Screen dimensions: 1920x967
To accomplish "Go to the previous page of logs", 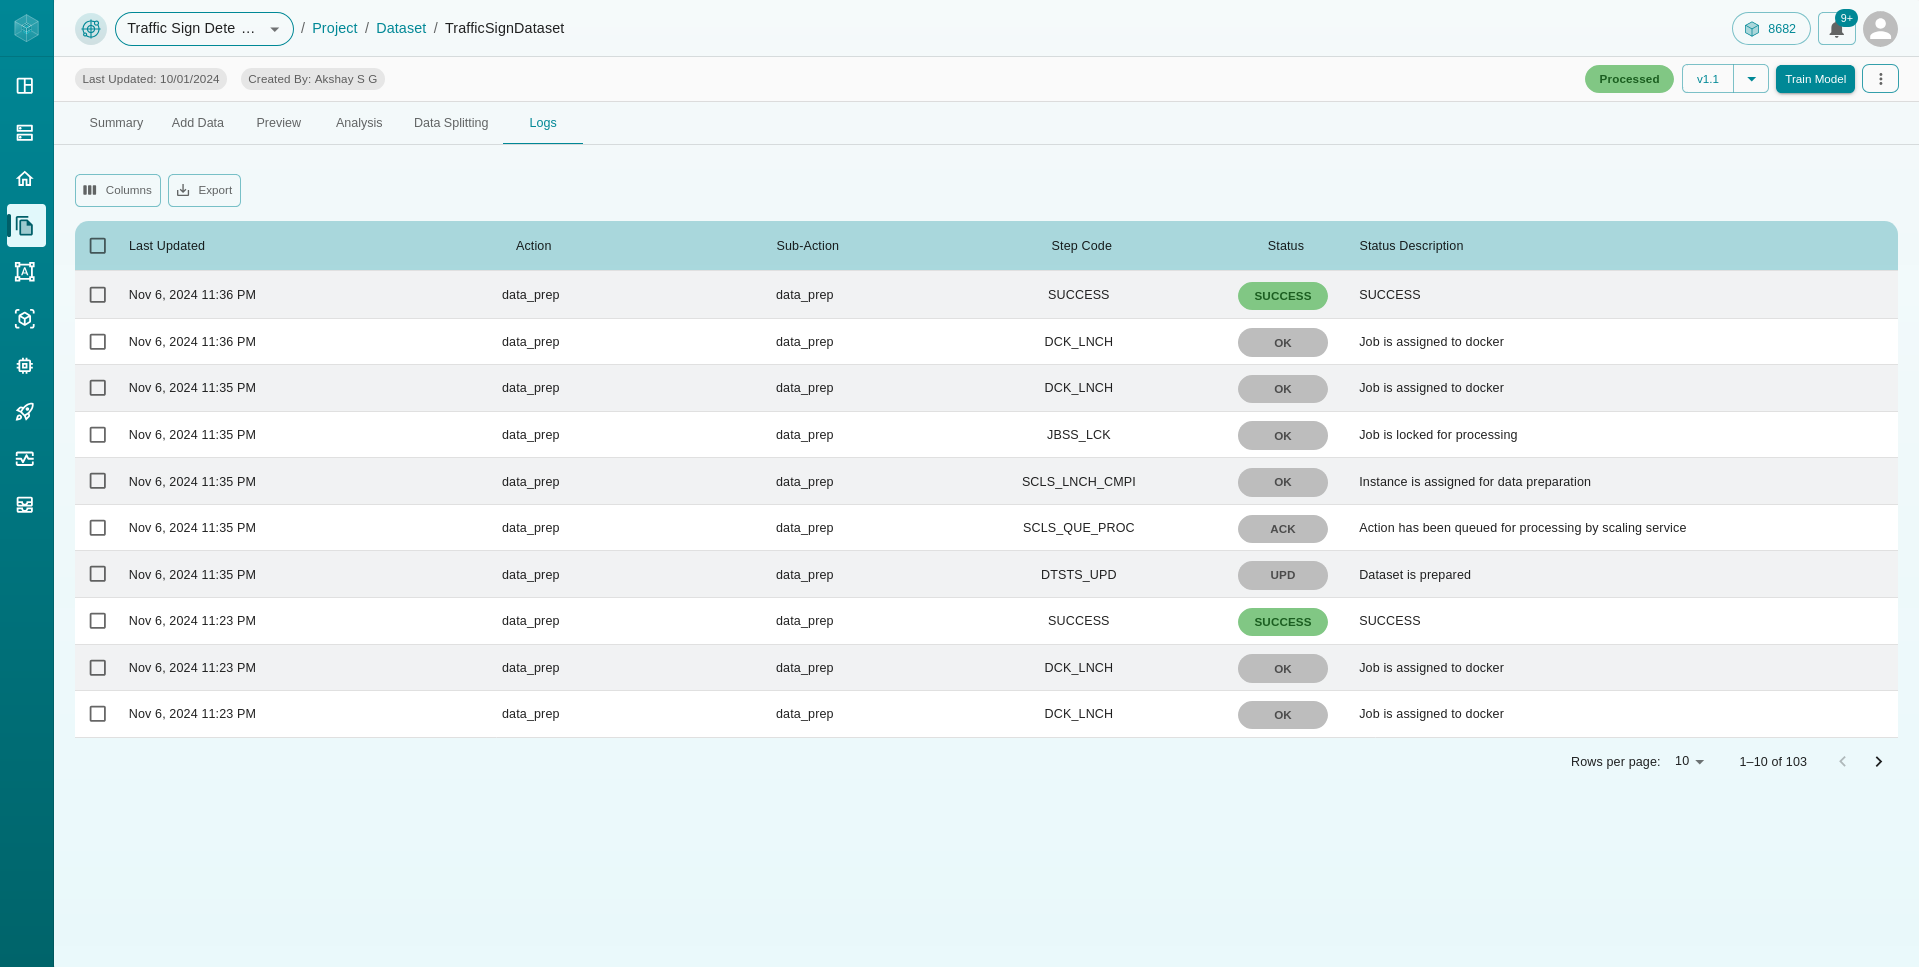I will coord(1842,762).
